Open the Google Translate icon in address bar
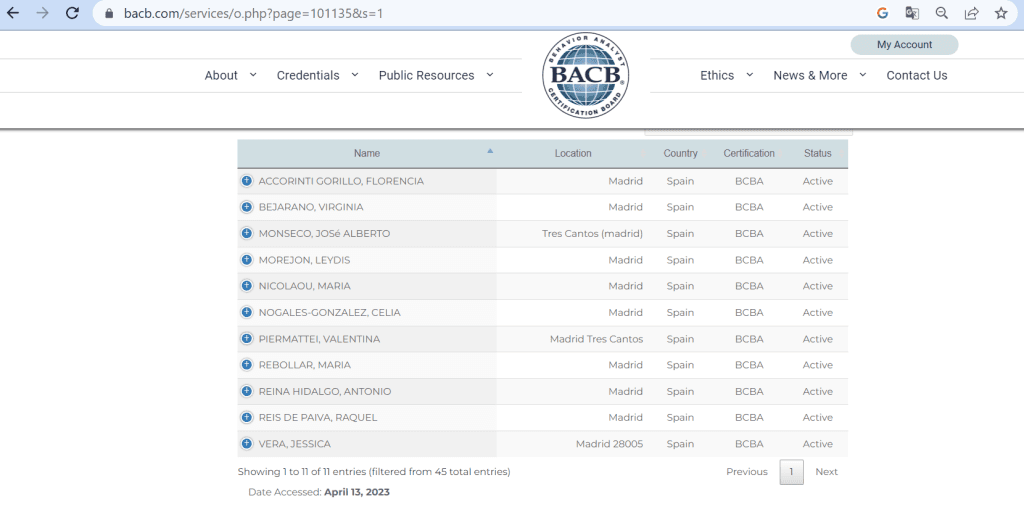 click(912, 14)
